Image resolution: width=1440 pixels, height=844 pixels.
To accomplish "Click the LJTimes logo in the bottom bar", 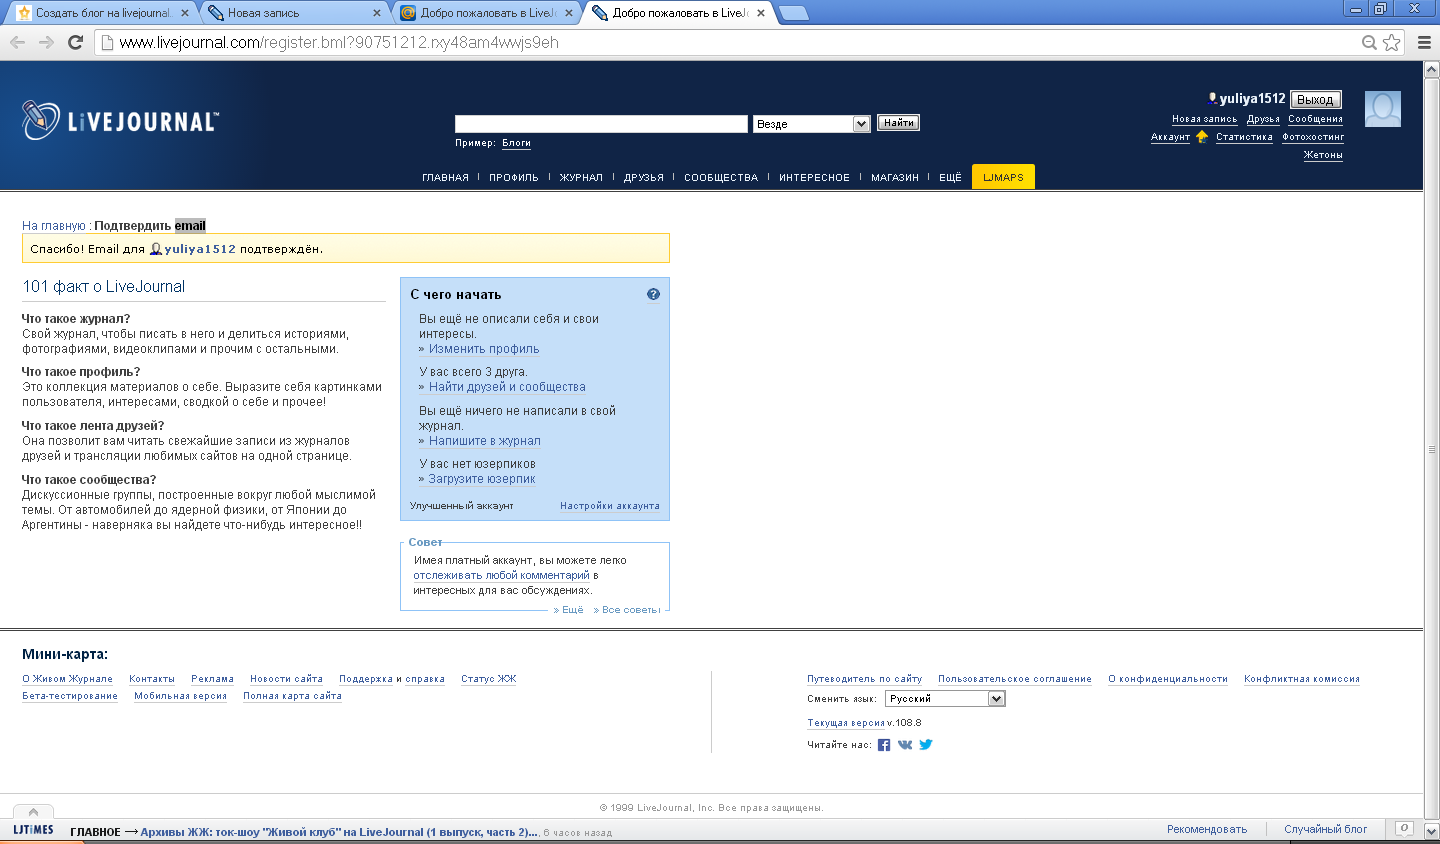I will [33, 830].
